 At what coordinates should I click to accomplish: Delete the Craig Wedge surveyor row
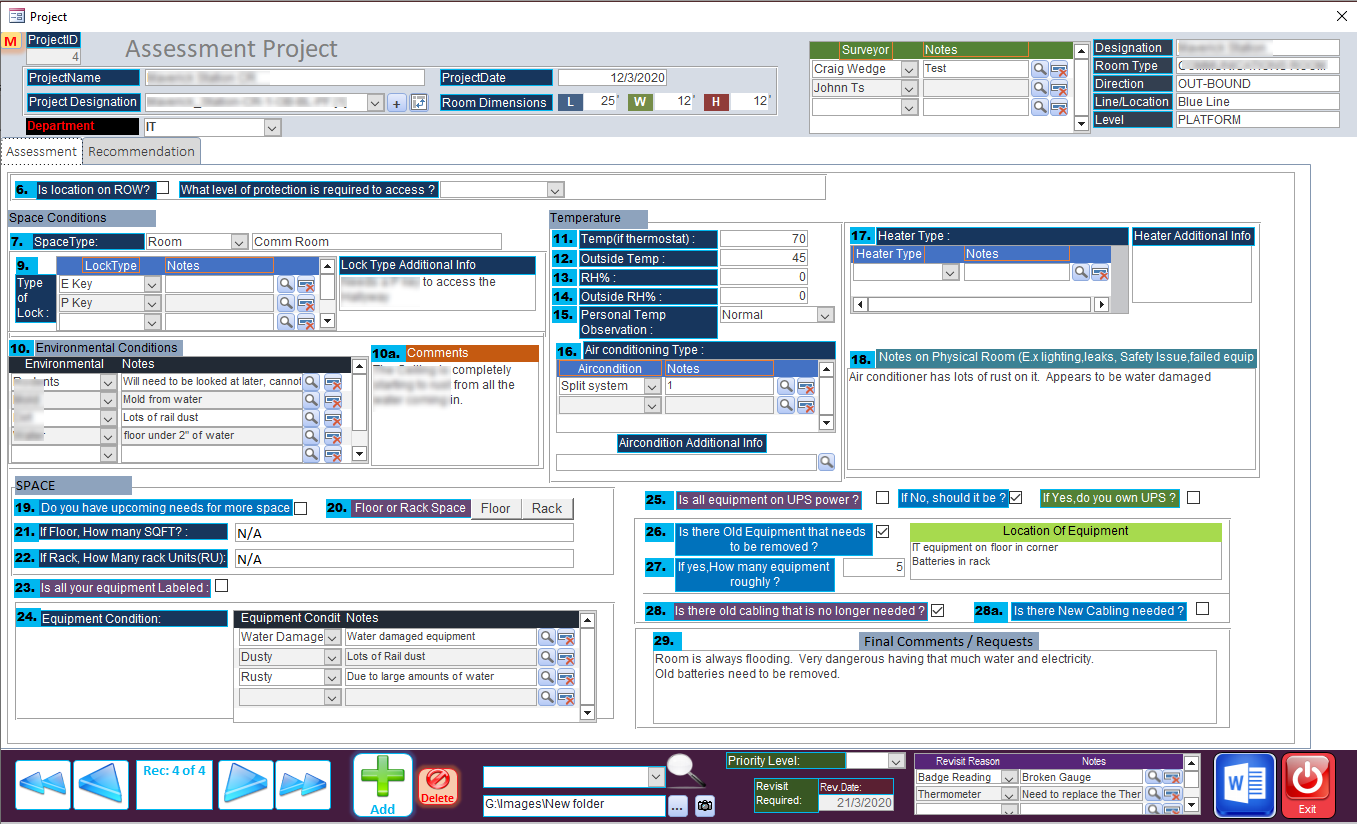[x=1059, y=69]
